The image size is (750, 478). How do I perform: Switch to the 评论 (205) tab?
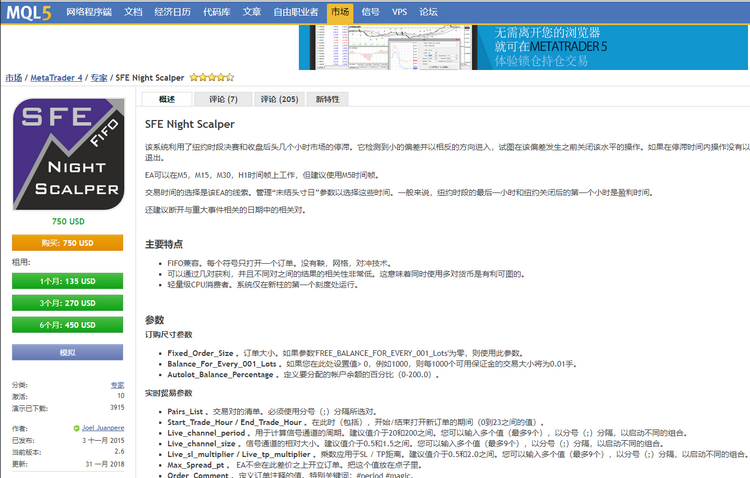click(279, 99)
